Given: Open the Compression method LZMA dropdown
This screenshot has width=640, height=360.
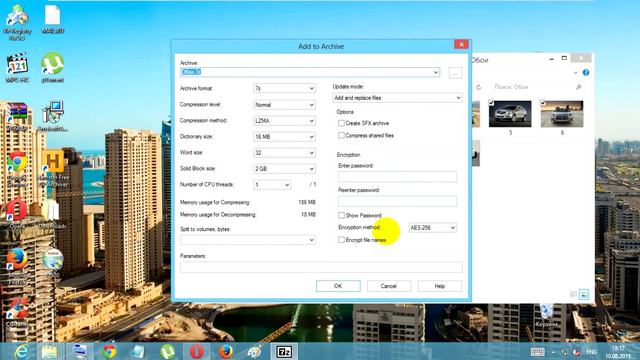Looking at the screenshot, I should (284, 121).
